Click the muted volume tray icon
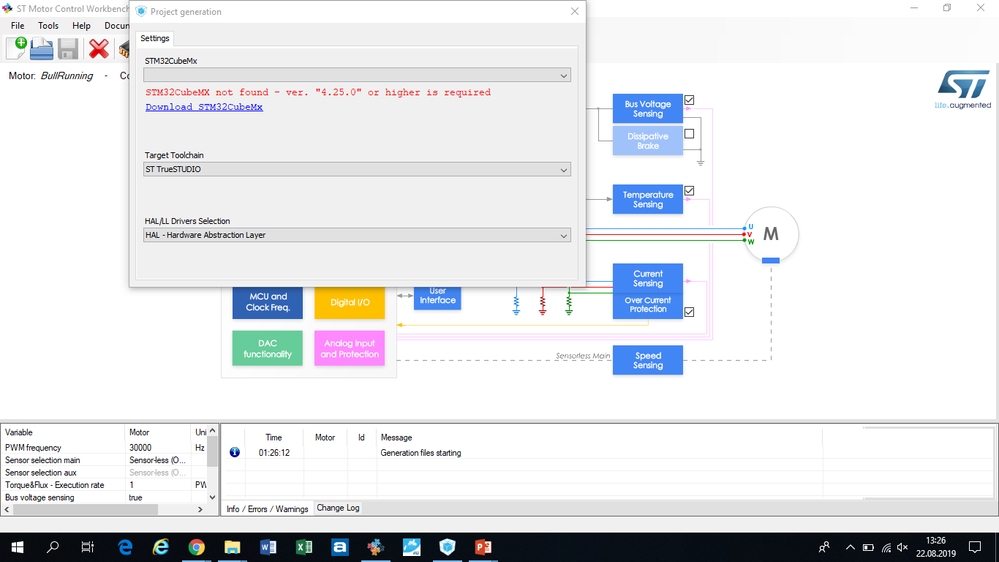The image size is (999, 562). point(902,547)
